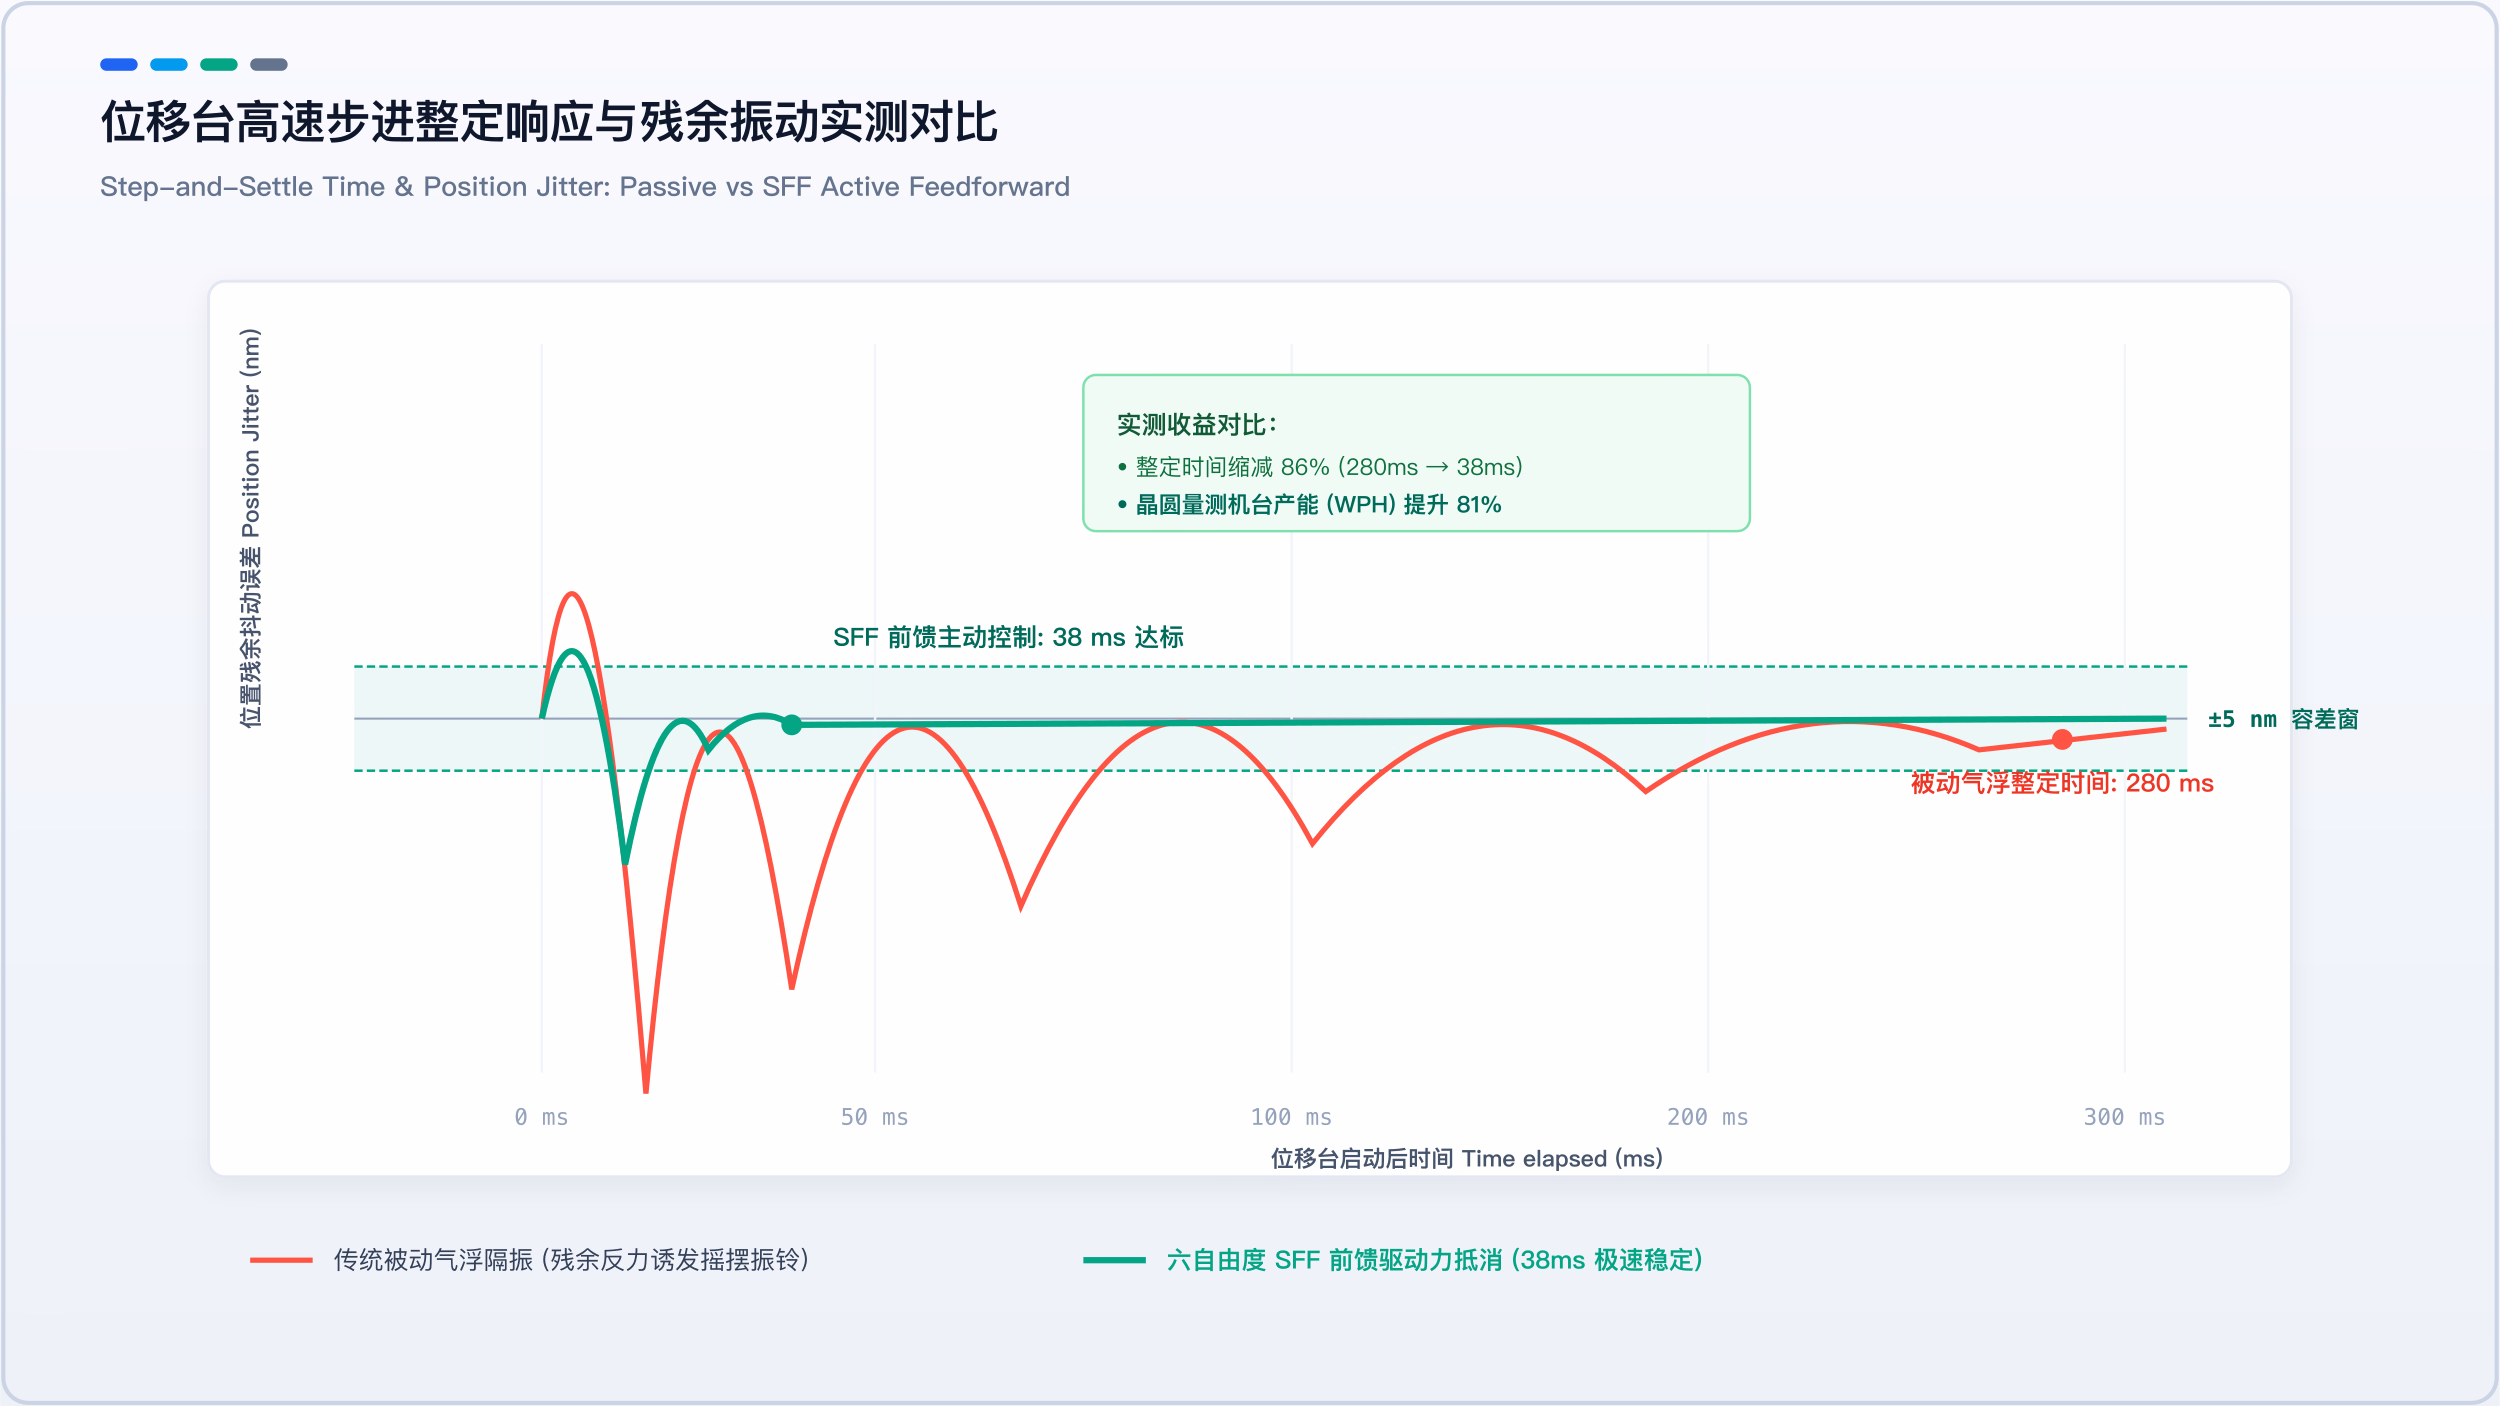Click the x-axis title '位移台启动后时间 Time elapsed (ms)'
Image resolution: width=2500 pixels, height=1406 pixels.
tap(1467, 1159)
